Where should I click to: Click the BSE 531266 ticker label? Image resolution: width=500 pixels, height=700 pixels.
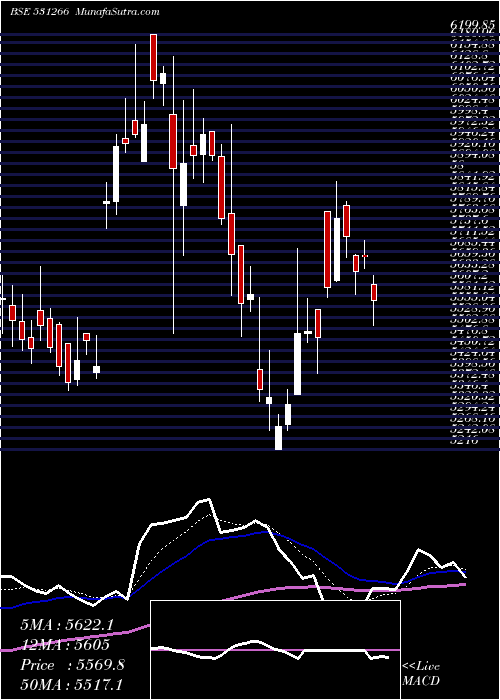point(39,12)
